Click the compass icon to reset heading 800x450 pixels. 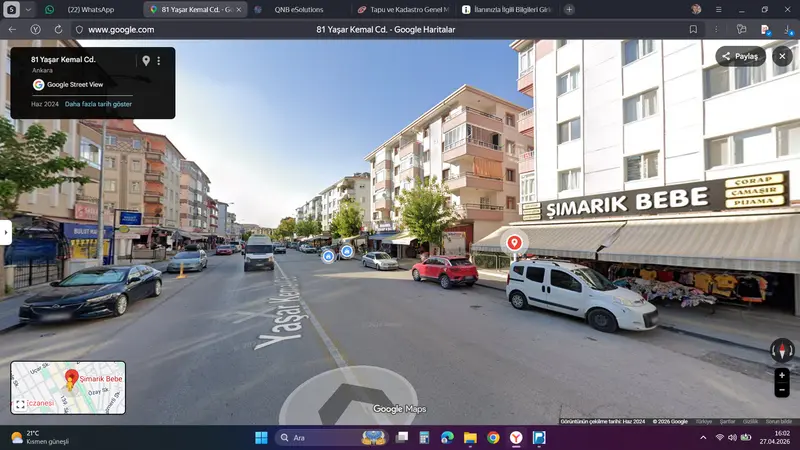tap(782, 351)
